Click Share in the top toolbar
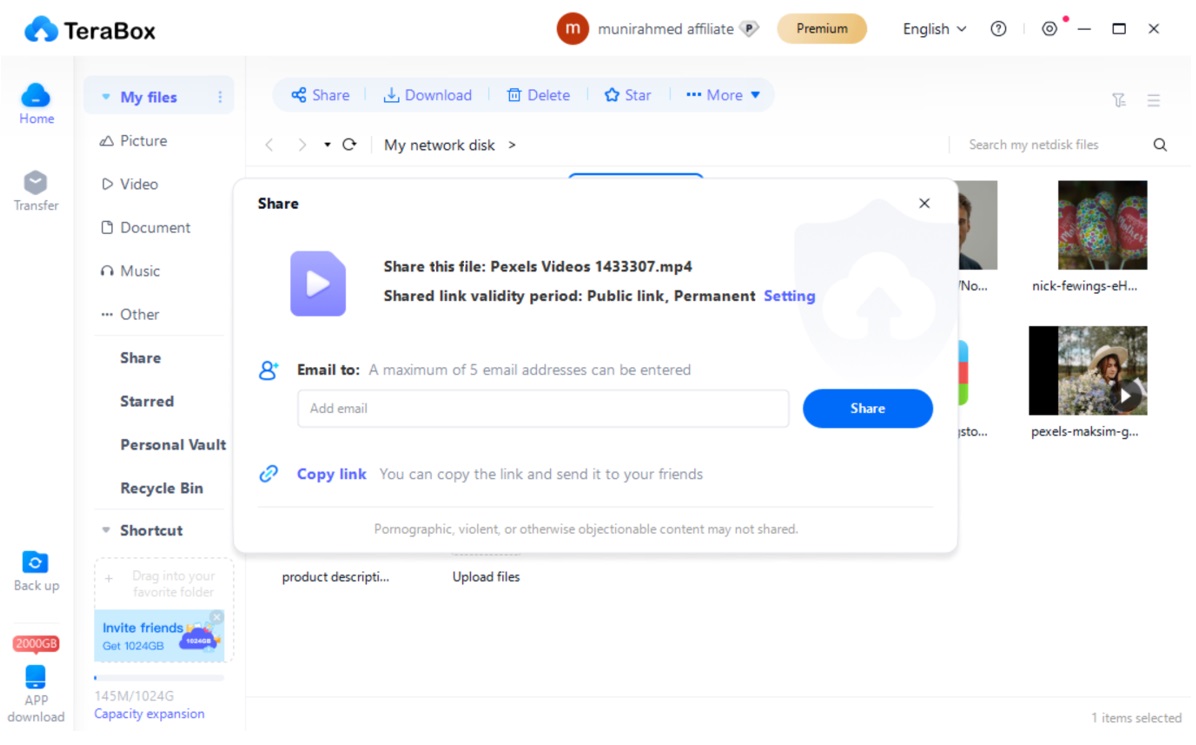The height and width of the screenshot is (745, 1196). (320, 95)
